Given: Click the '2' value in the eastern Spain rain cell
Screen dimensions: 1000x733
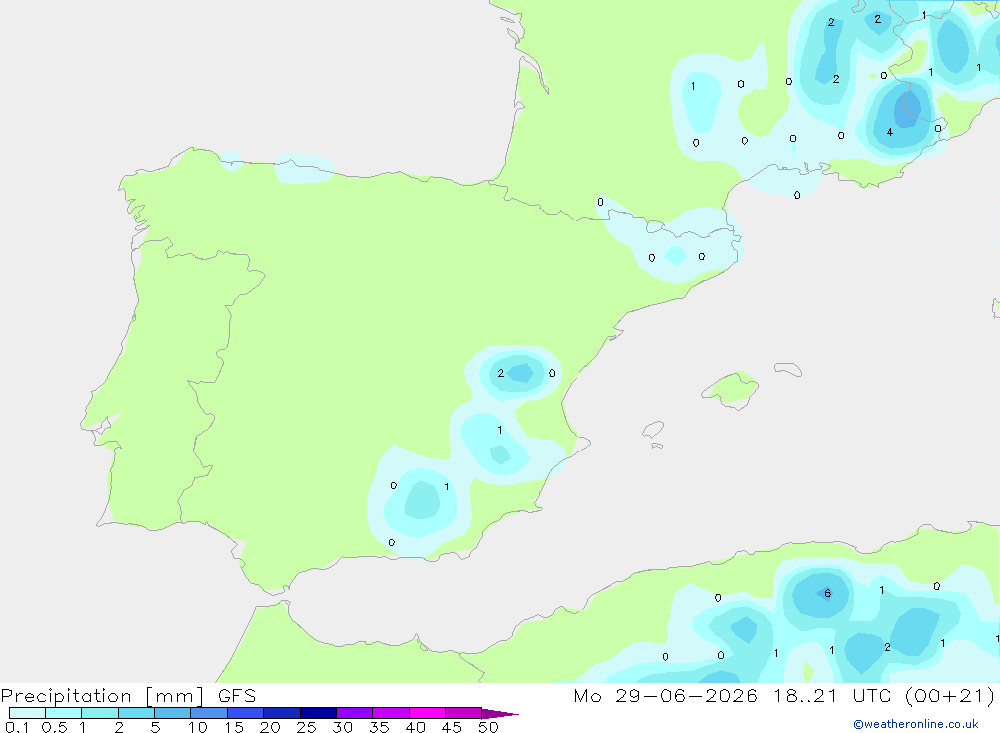Looking at the screenshot, I should click(501, 373).
